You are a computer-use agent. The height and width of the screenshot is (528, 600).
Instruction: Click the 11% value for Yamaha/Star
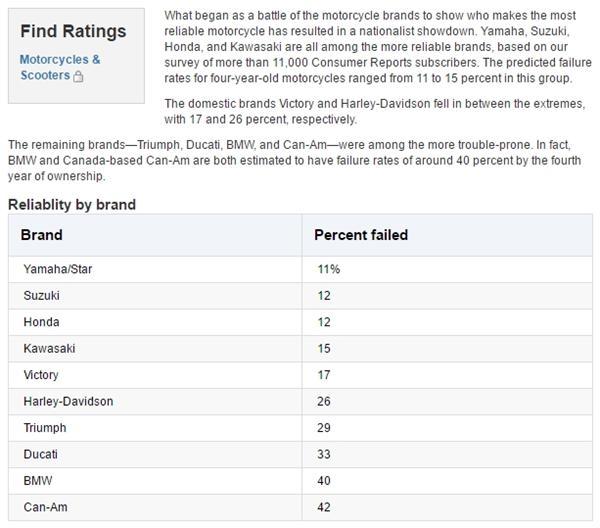tap(329, 269)
